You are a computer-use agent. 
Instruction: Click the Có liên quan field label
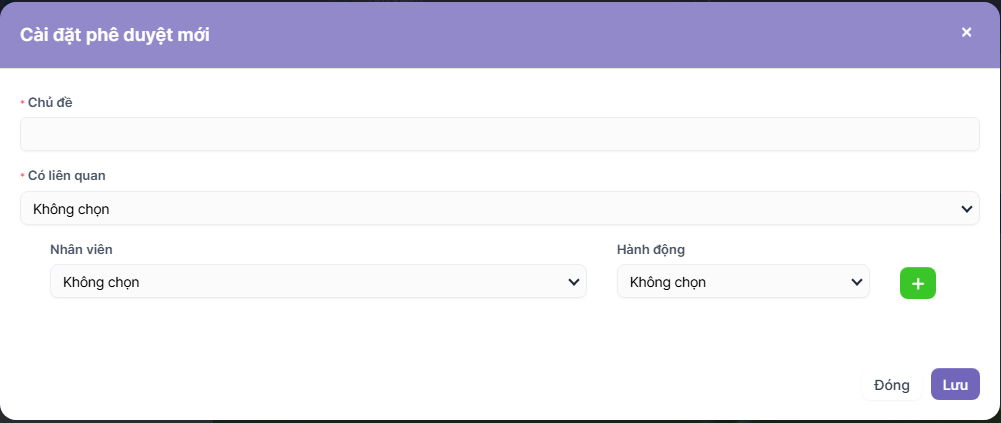67,175
